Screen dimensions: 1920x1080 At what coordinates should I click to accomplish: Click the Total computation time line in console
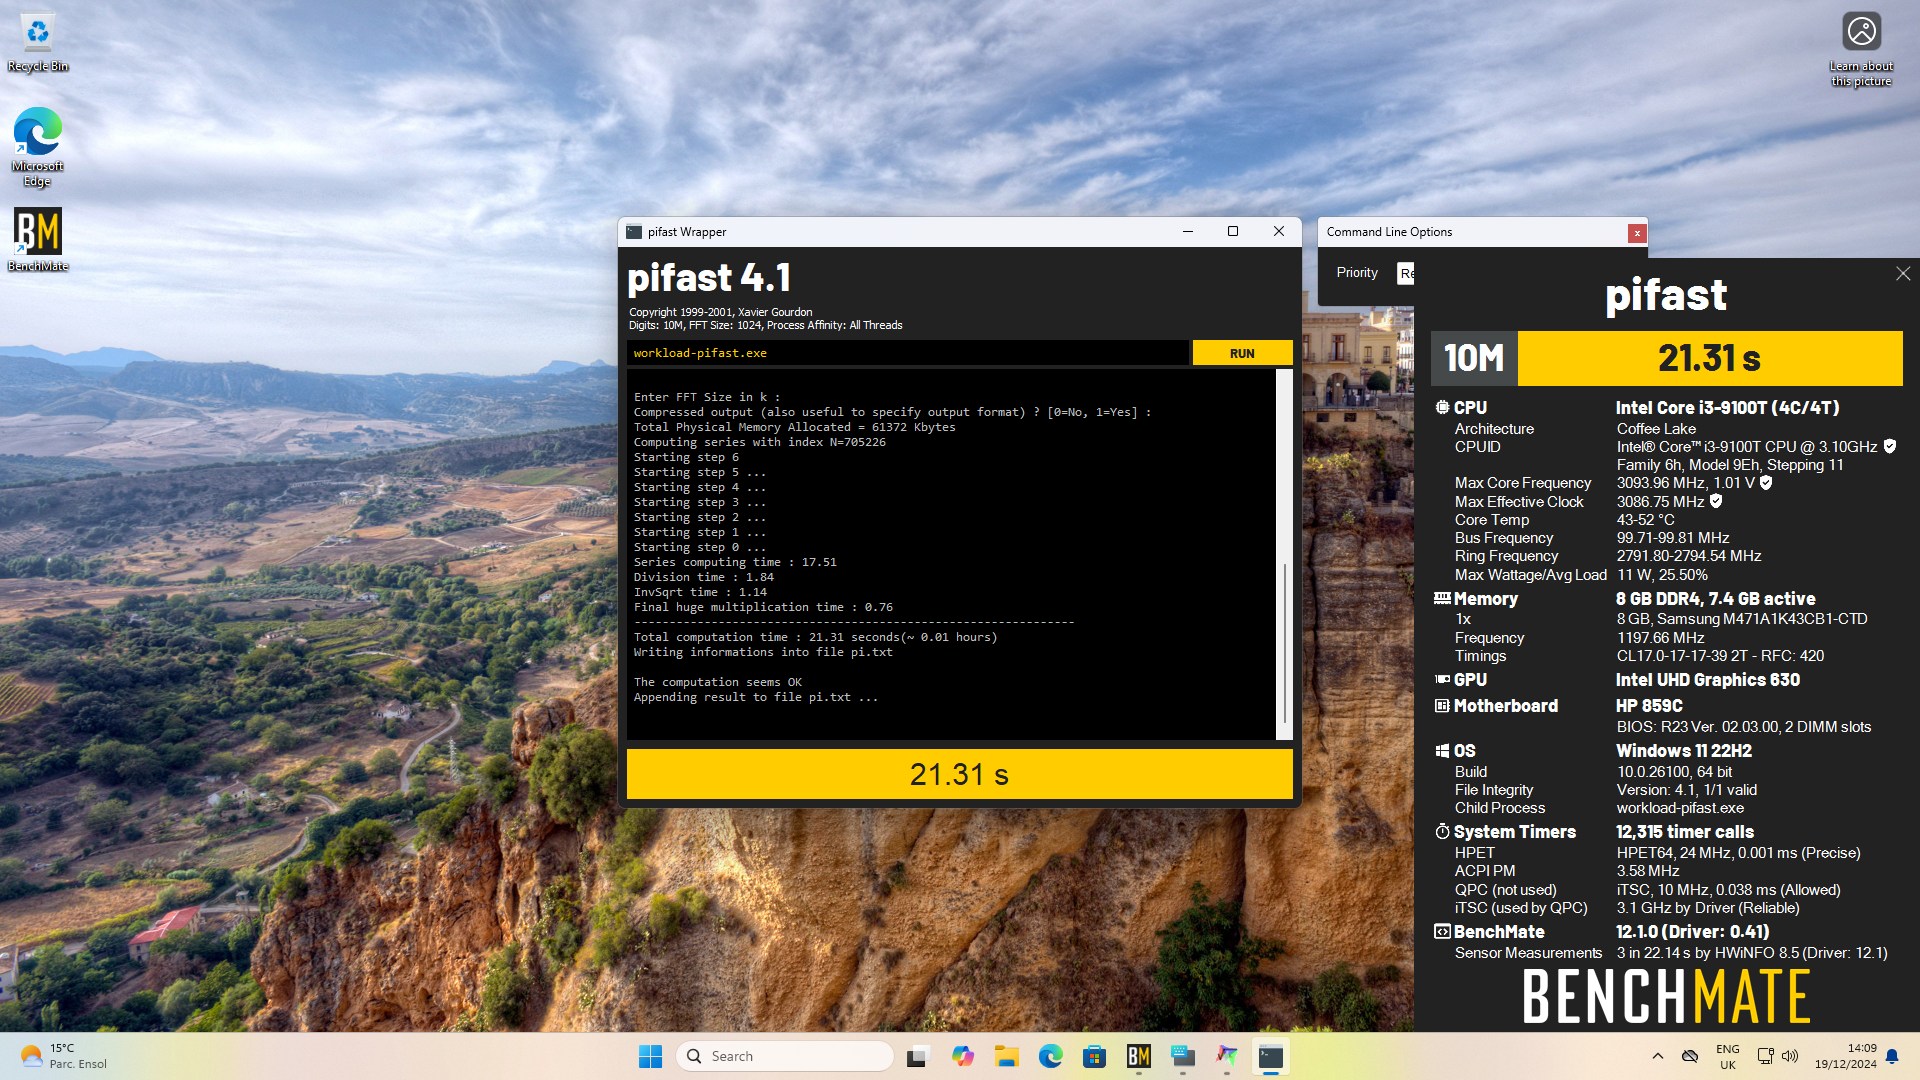click(x=815, y=637)
